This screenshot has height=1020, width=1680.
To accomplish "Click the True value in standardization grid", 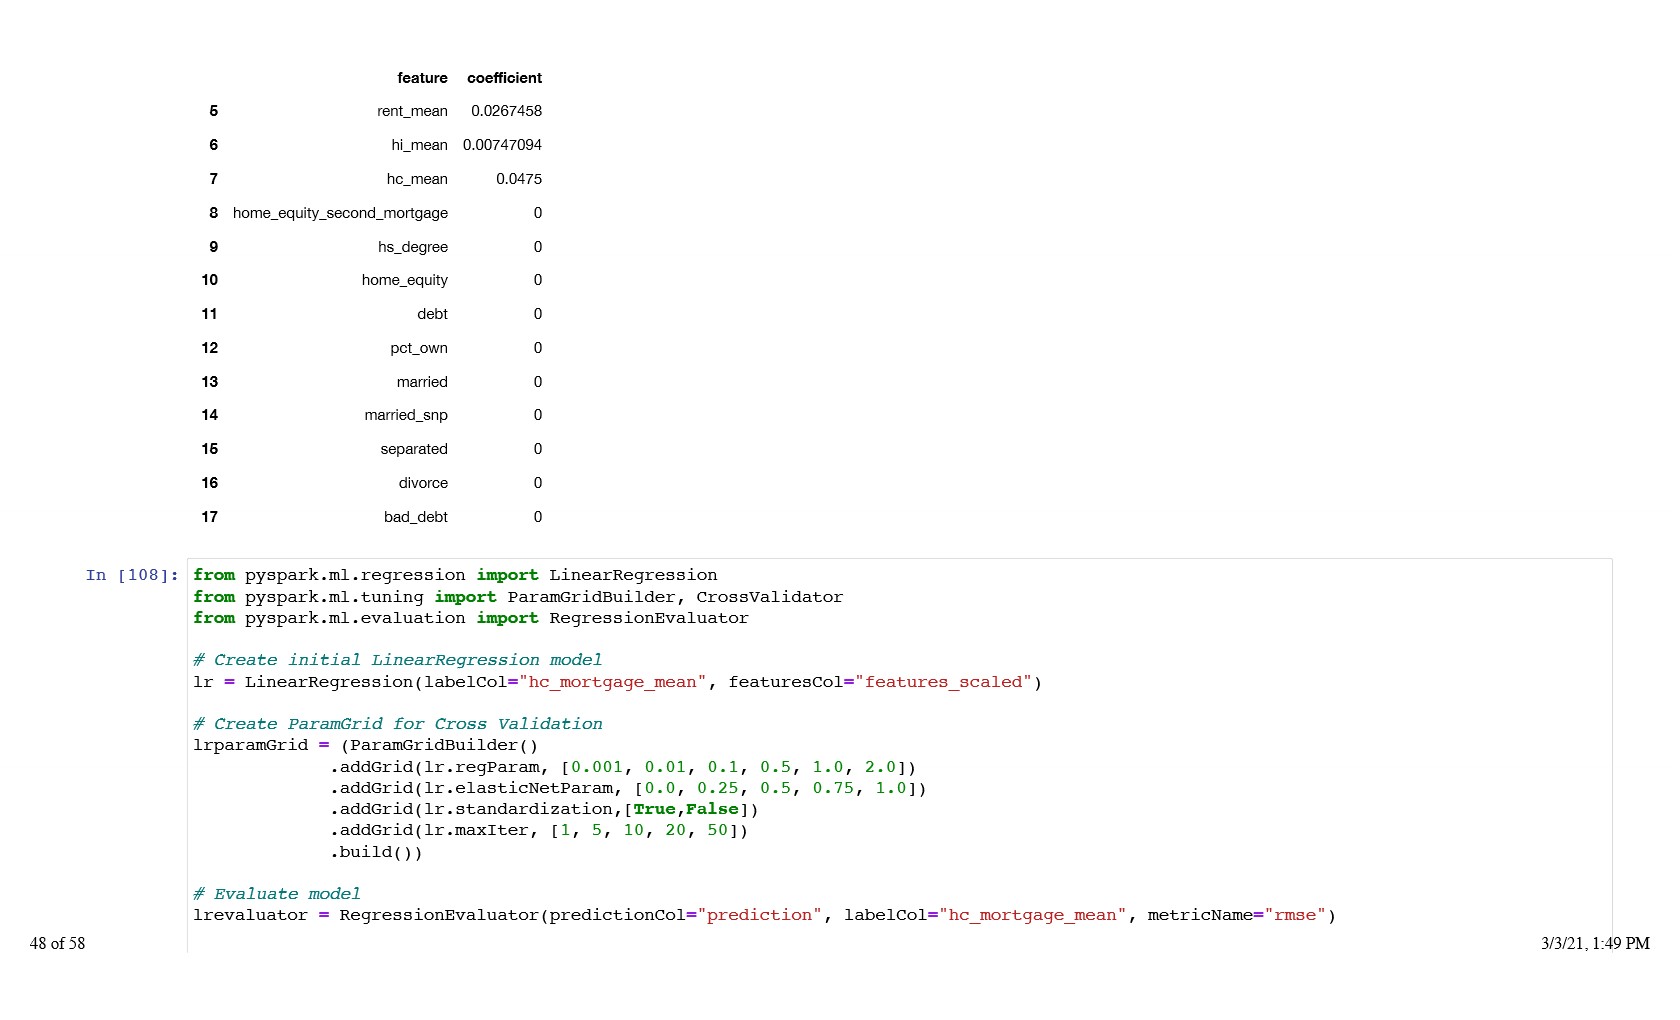I will tap(654, 809).
